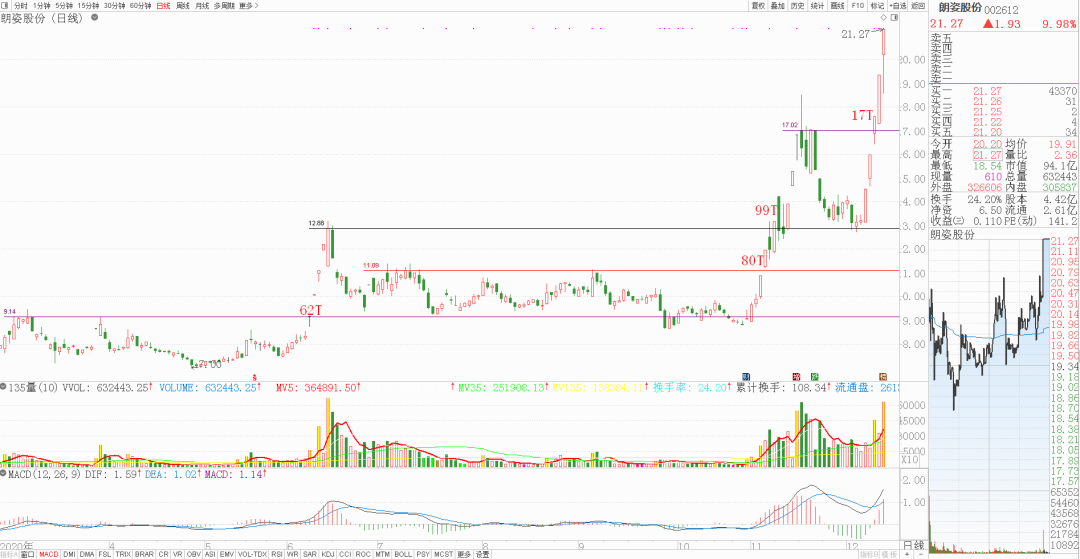This screenshot has width=1080, height=559.
Task: Select the 1分钟 period
Action: coord(43,6)
